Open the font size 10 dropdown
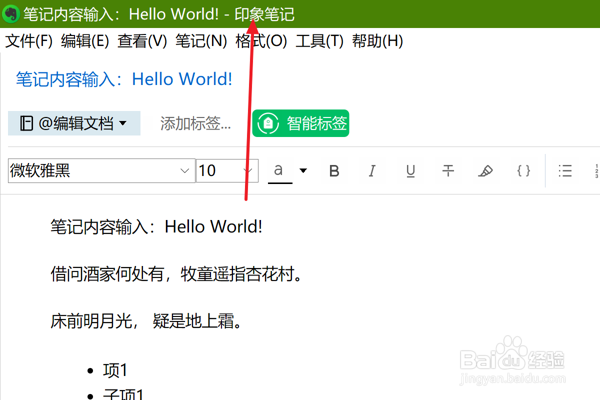The width and height of the screenshot is (600, 400). (x=227, y=170)
